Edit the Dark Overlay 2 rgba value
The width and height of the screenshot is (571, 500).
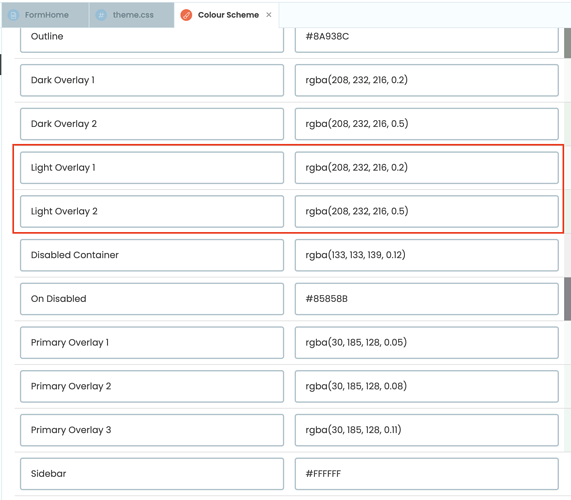pyautogui.click(x=426, y=124)
